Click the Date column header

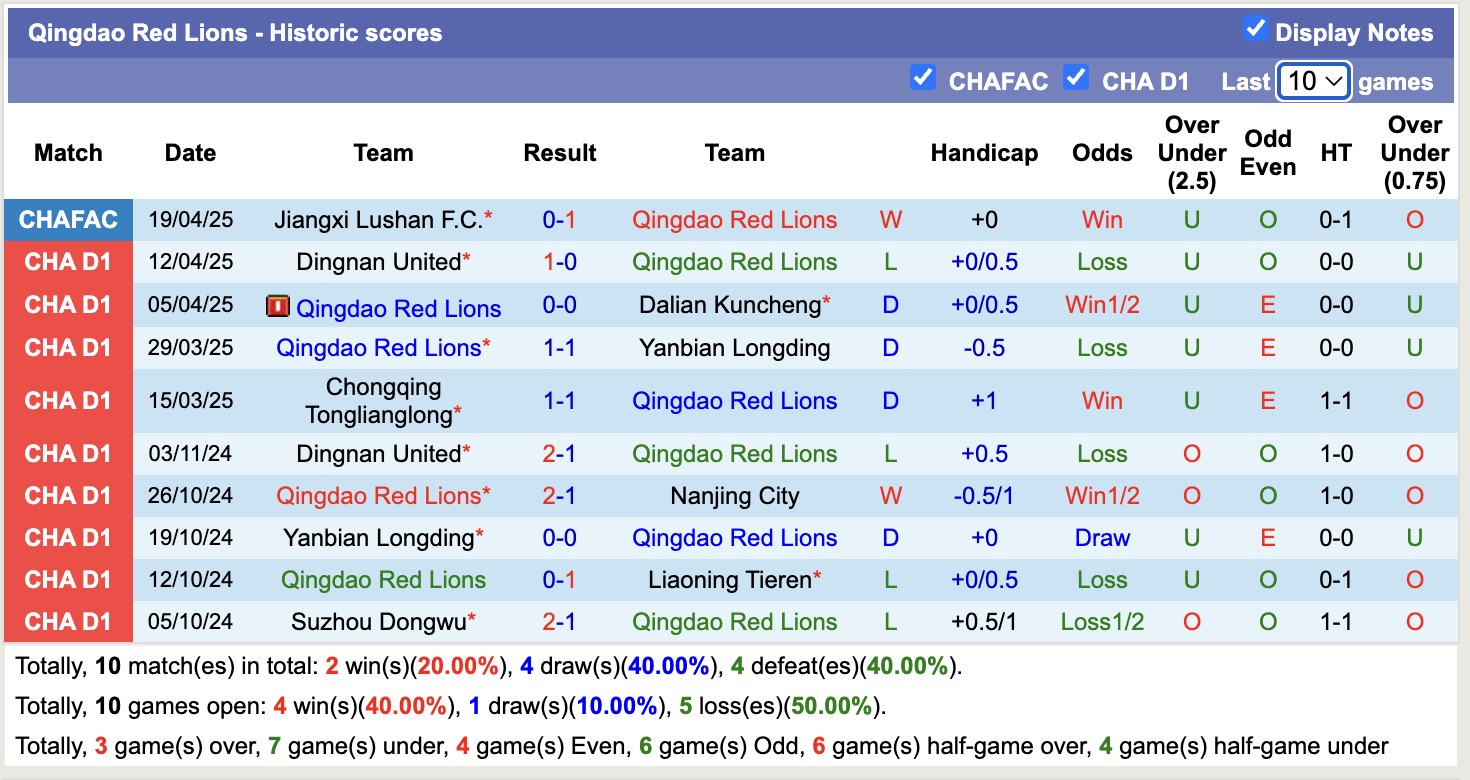click(190, 153)
